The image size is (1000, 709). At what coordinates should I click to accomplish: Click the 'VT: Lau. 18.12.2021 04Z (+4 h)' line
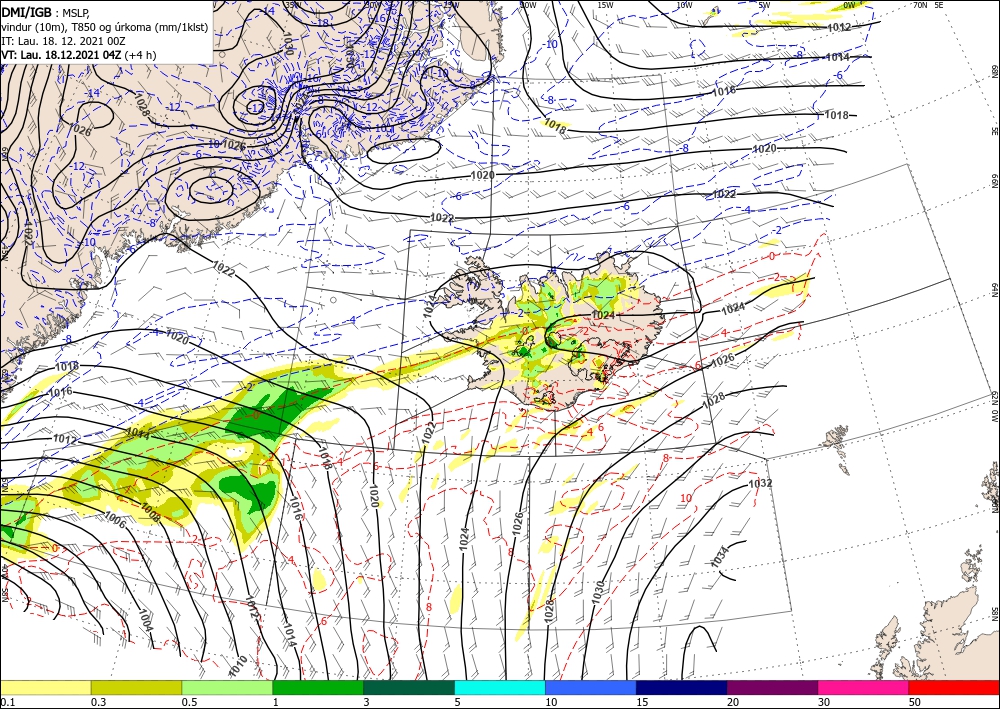coord(78,55)
